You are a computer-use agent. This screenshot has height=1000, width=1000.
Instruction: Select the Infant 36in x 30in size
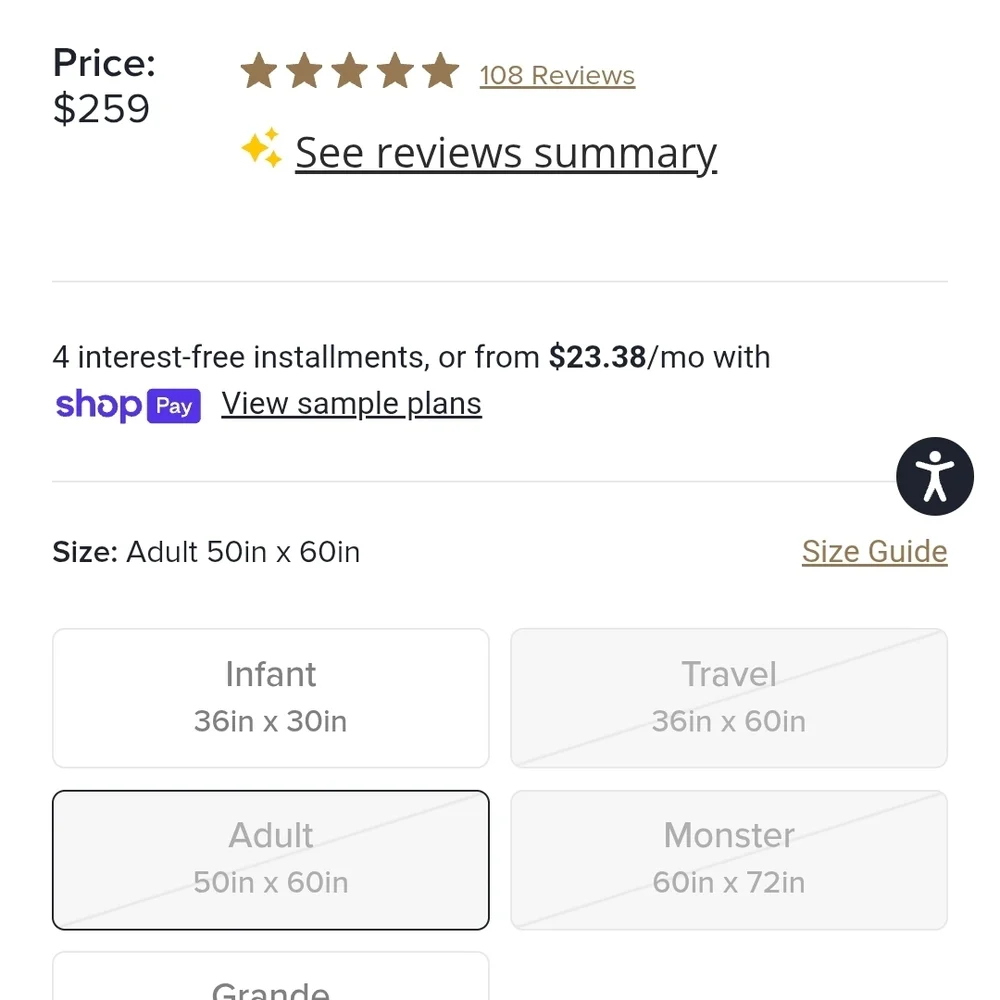[x=271, y=698]
